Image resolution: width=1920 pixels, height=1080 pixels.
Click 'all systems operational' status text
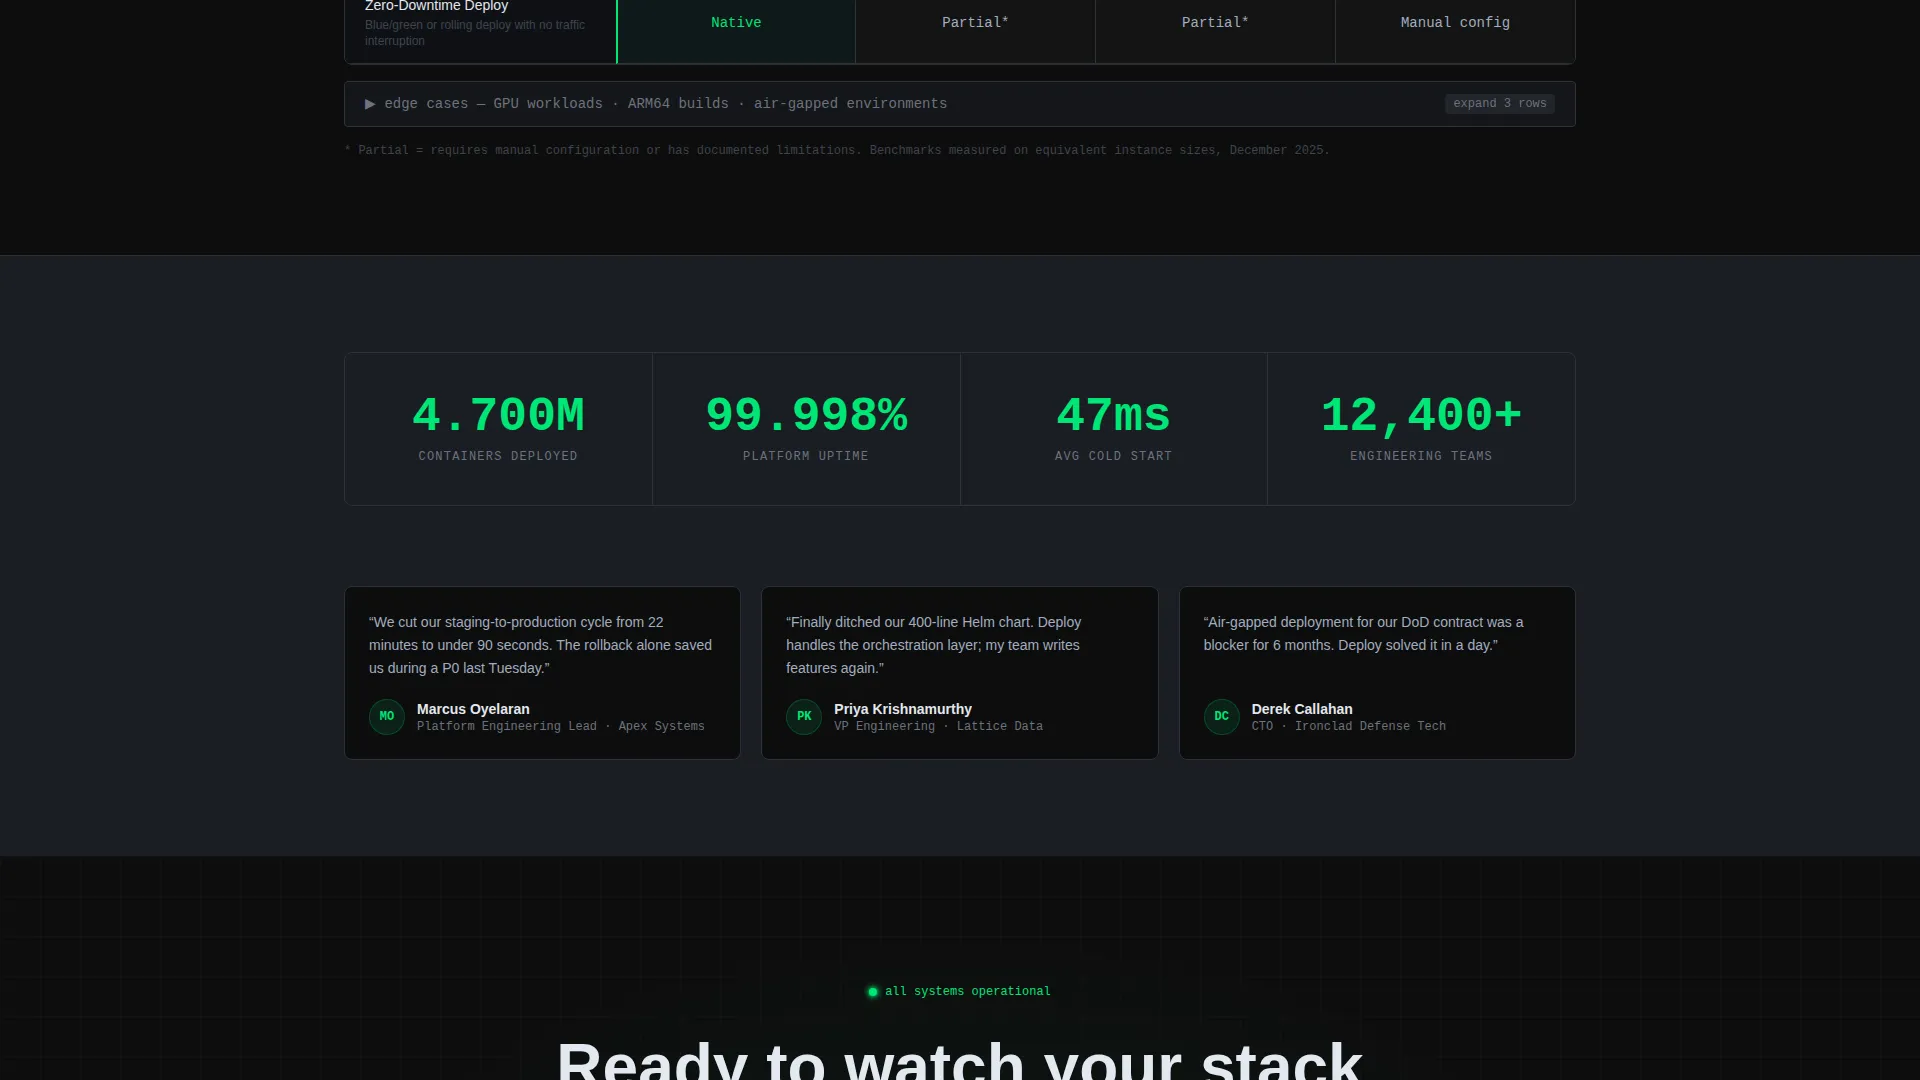(968, 992)
